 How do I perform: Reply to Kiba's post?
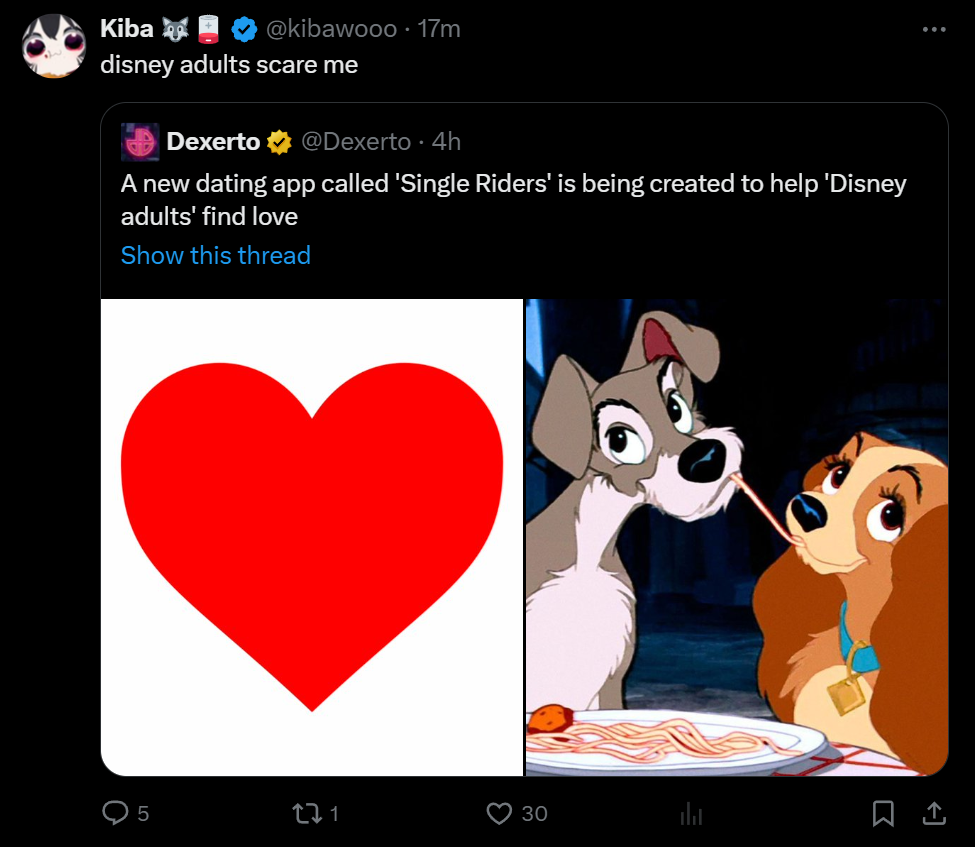pyautogui.click(x=117, y=814)
